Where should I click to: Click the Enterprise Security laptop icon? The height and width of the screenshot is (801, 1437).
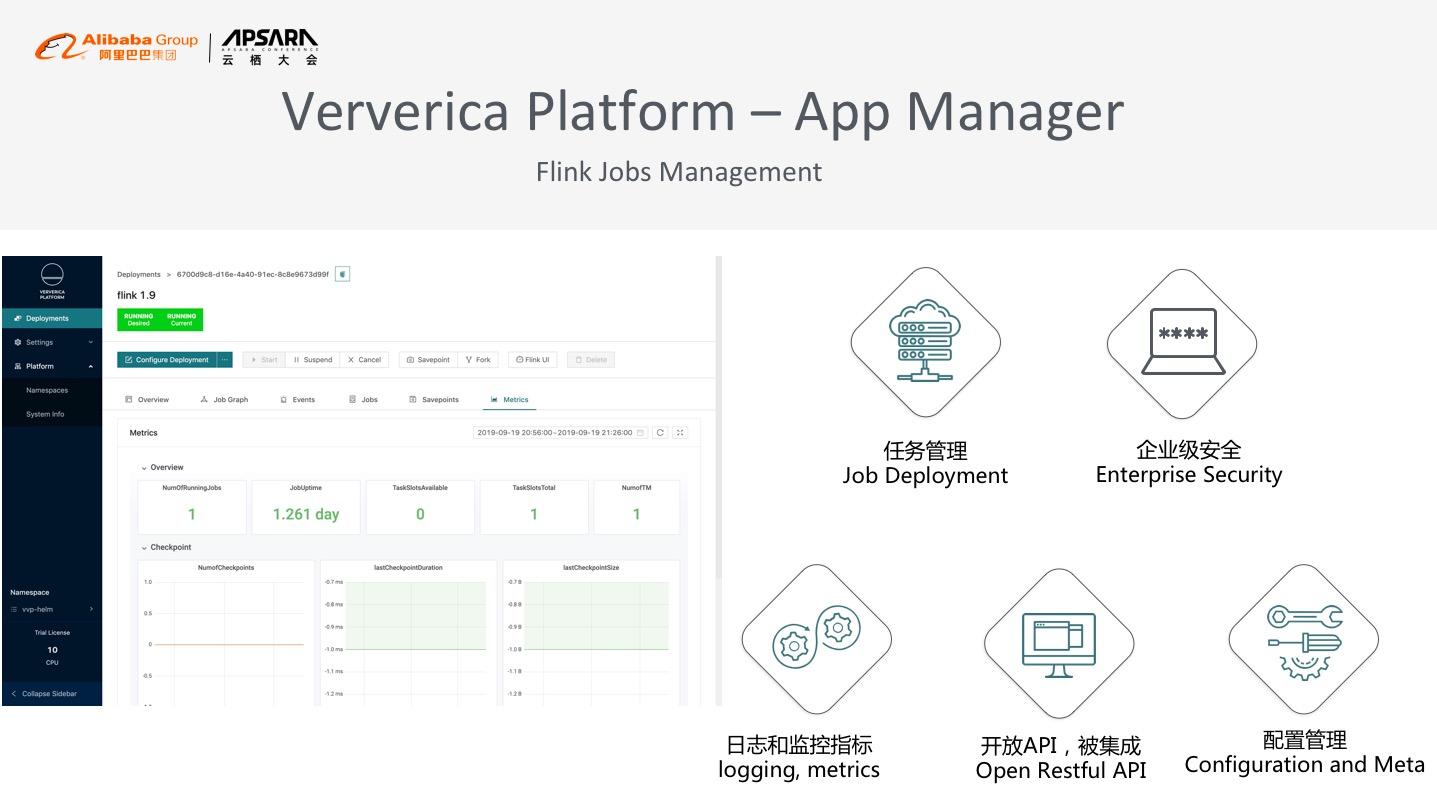[x=1182, y=343]
